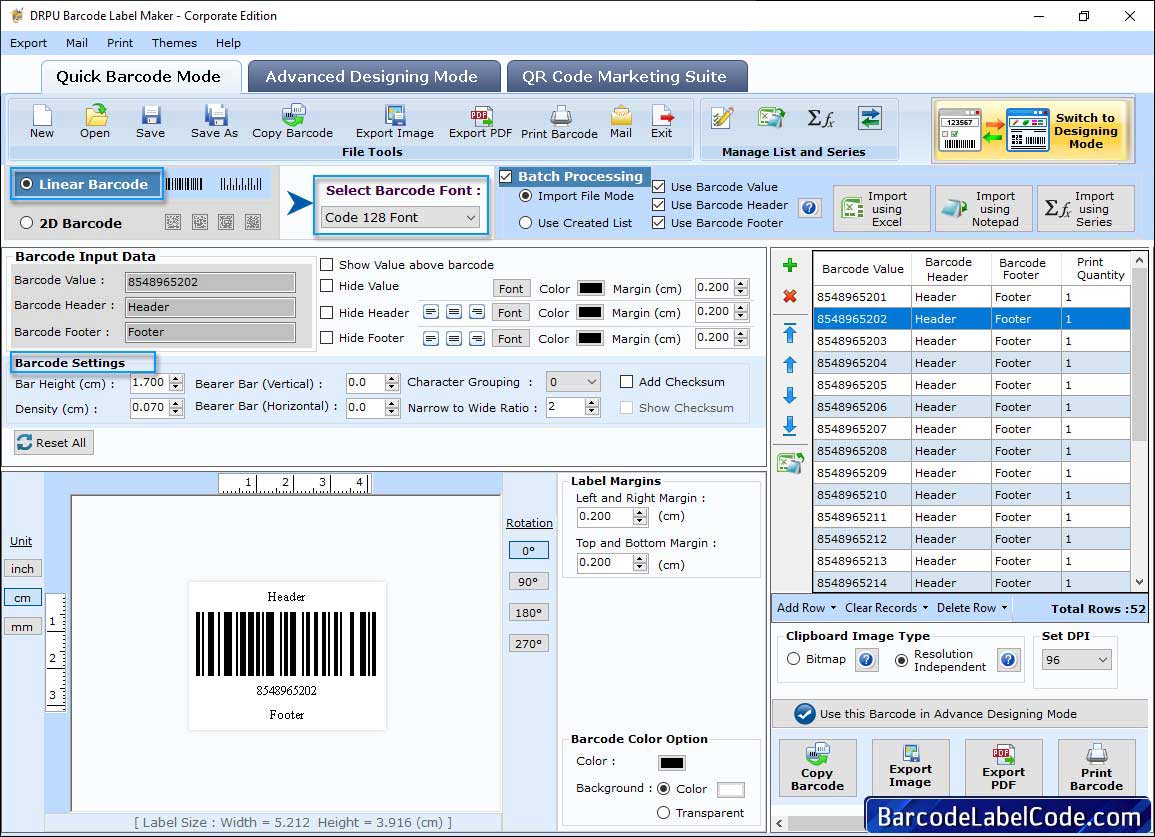Click the Mail toolbar icon
The image size is (1155, 837).
(621, 122)
